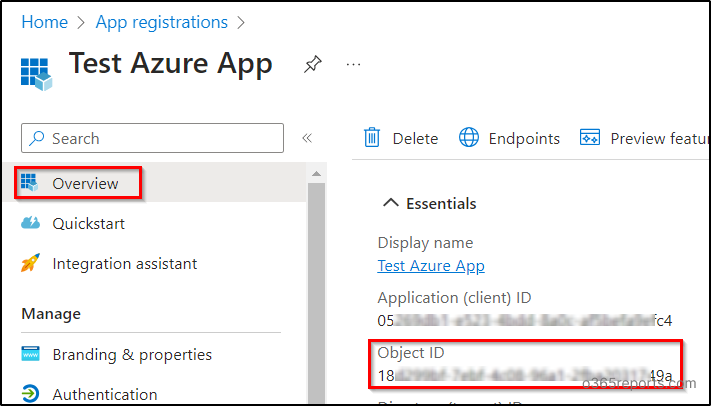Open the more options ellipsis menu

(353, 64)
